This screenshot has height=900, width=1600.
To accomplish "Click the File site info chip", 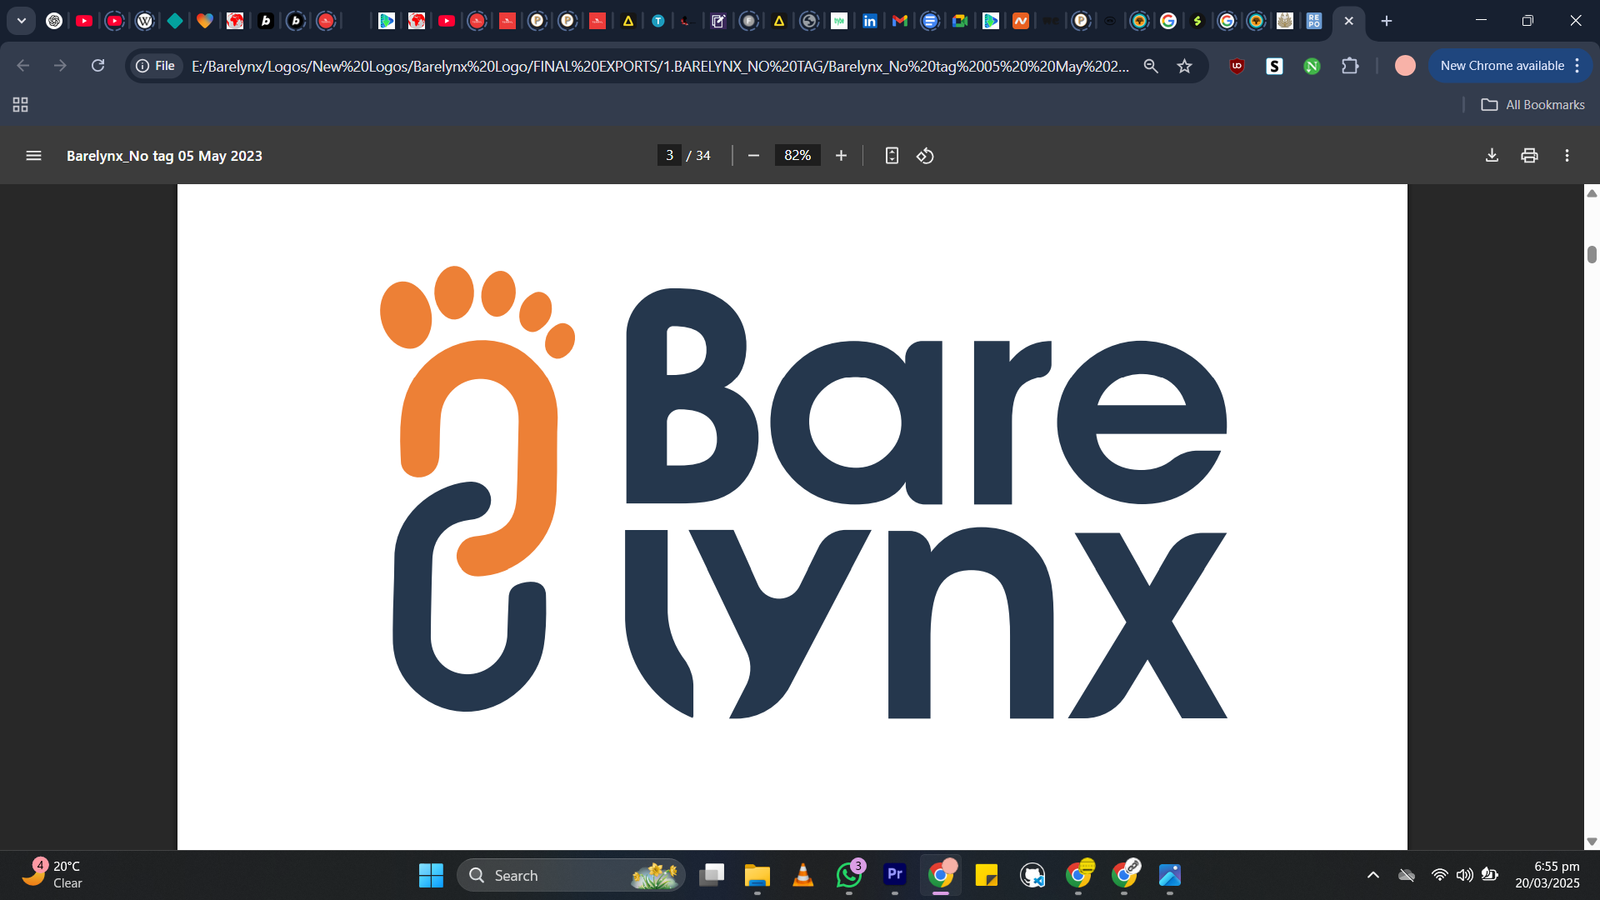I will click(x=155, y=66).
